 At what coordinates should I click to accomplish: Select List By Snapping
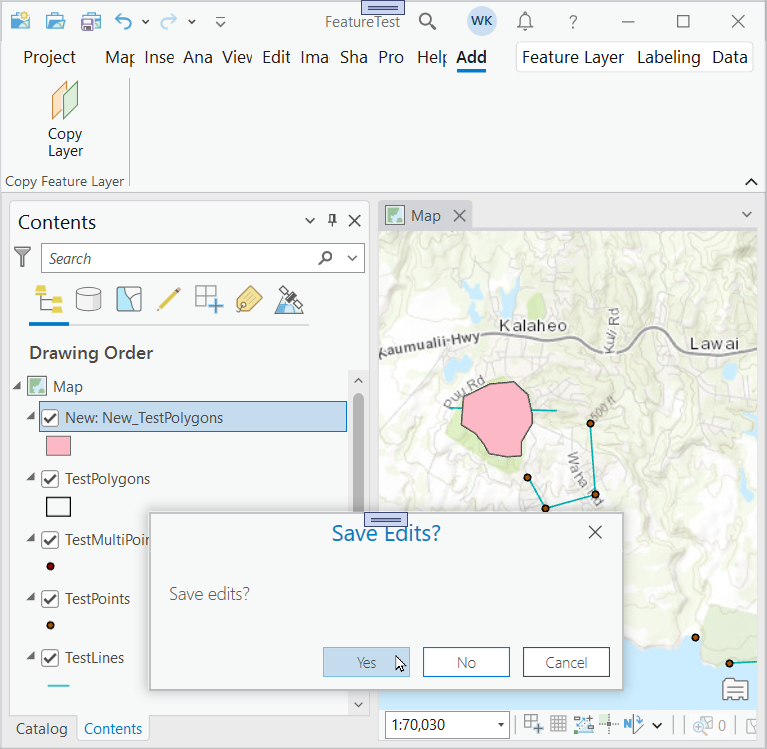pyautogui.click(x=209, y=299)
